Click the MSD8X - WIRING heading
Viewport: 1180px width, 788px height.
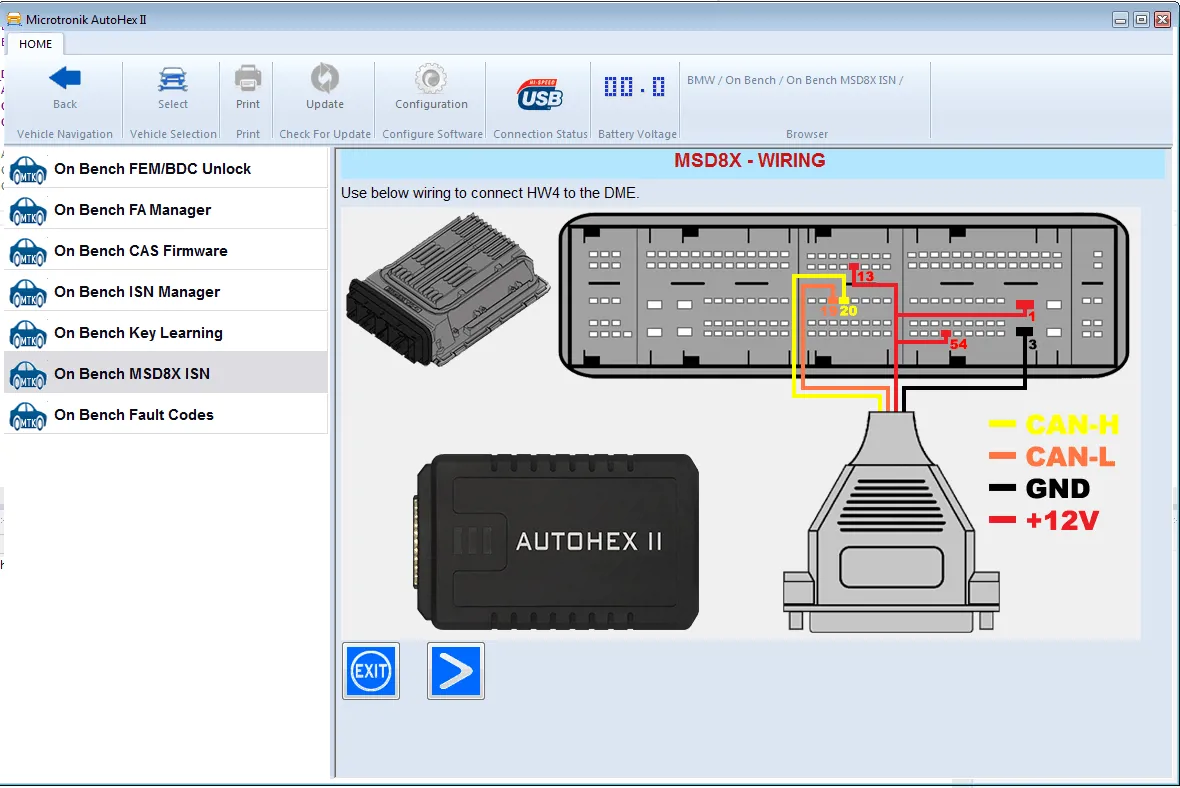[750, 160]
